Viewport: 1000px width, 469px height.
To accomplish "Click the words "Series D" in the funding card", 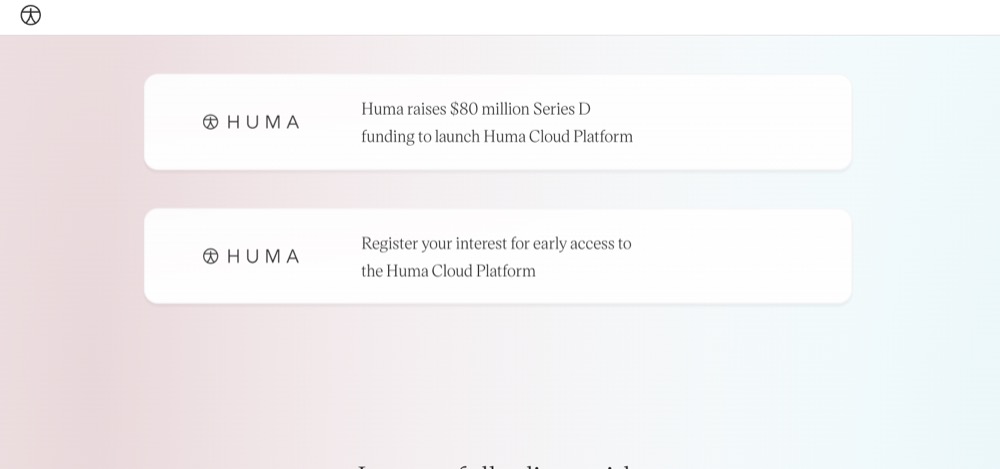I will (x=562, y=109).
